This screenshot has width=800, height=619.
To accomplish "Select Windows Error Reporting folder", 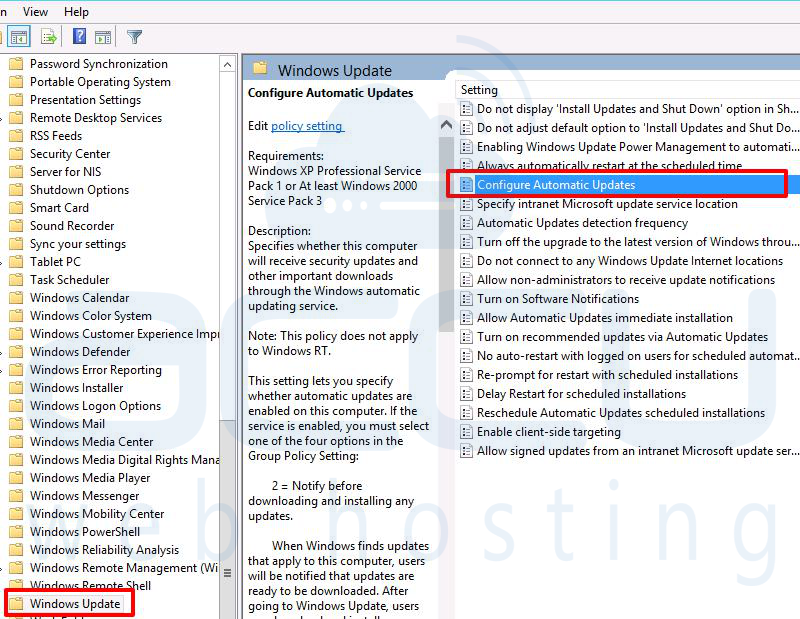I will click(x=95, y=369).
